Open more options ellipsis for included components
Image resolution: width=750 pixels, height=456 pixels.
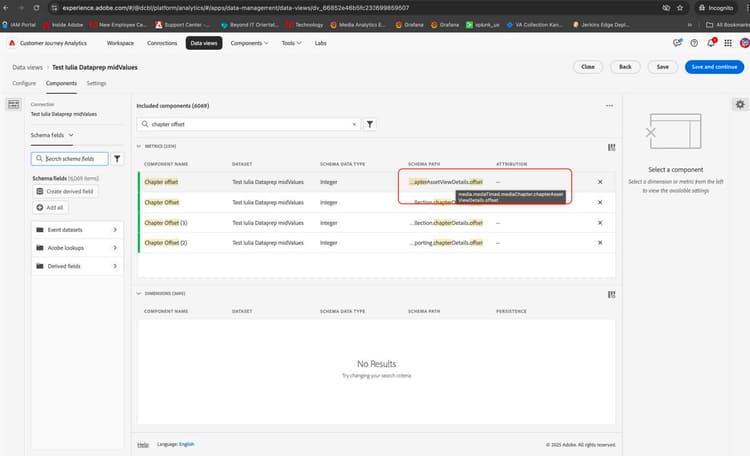click(609, 106)
